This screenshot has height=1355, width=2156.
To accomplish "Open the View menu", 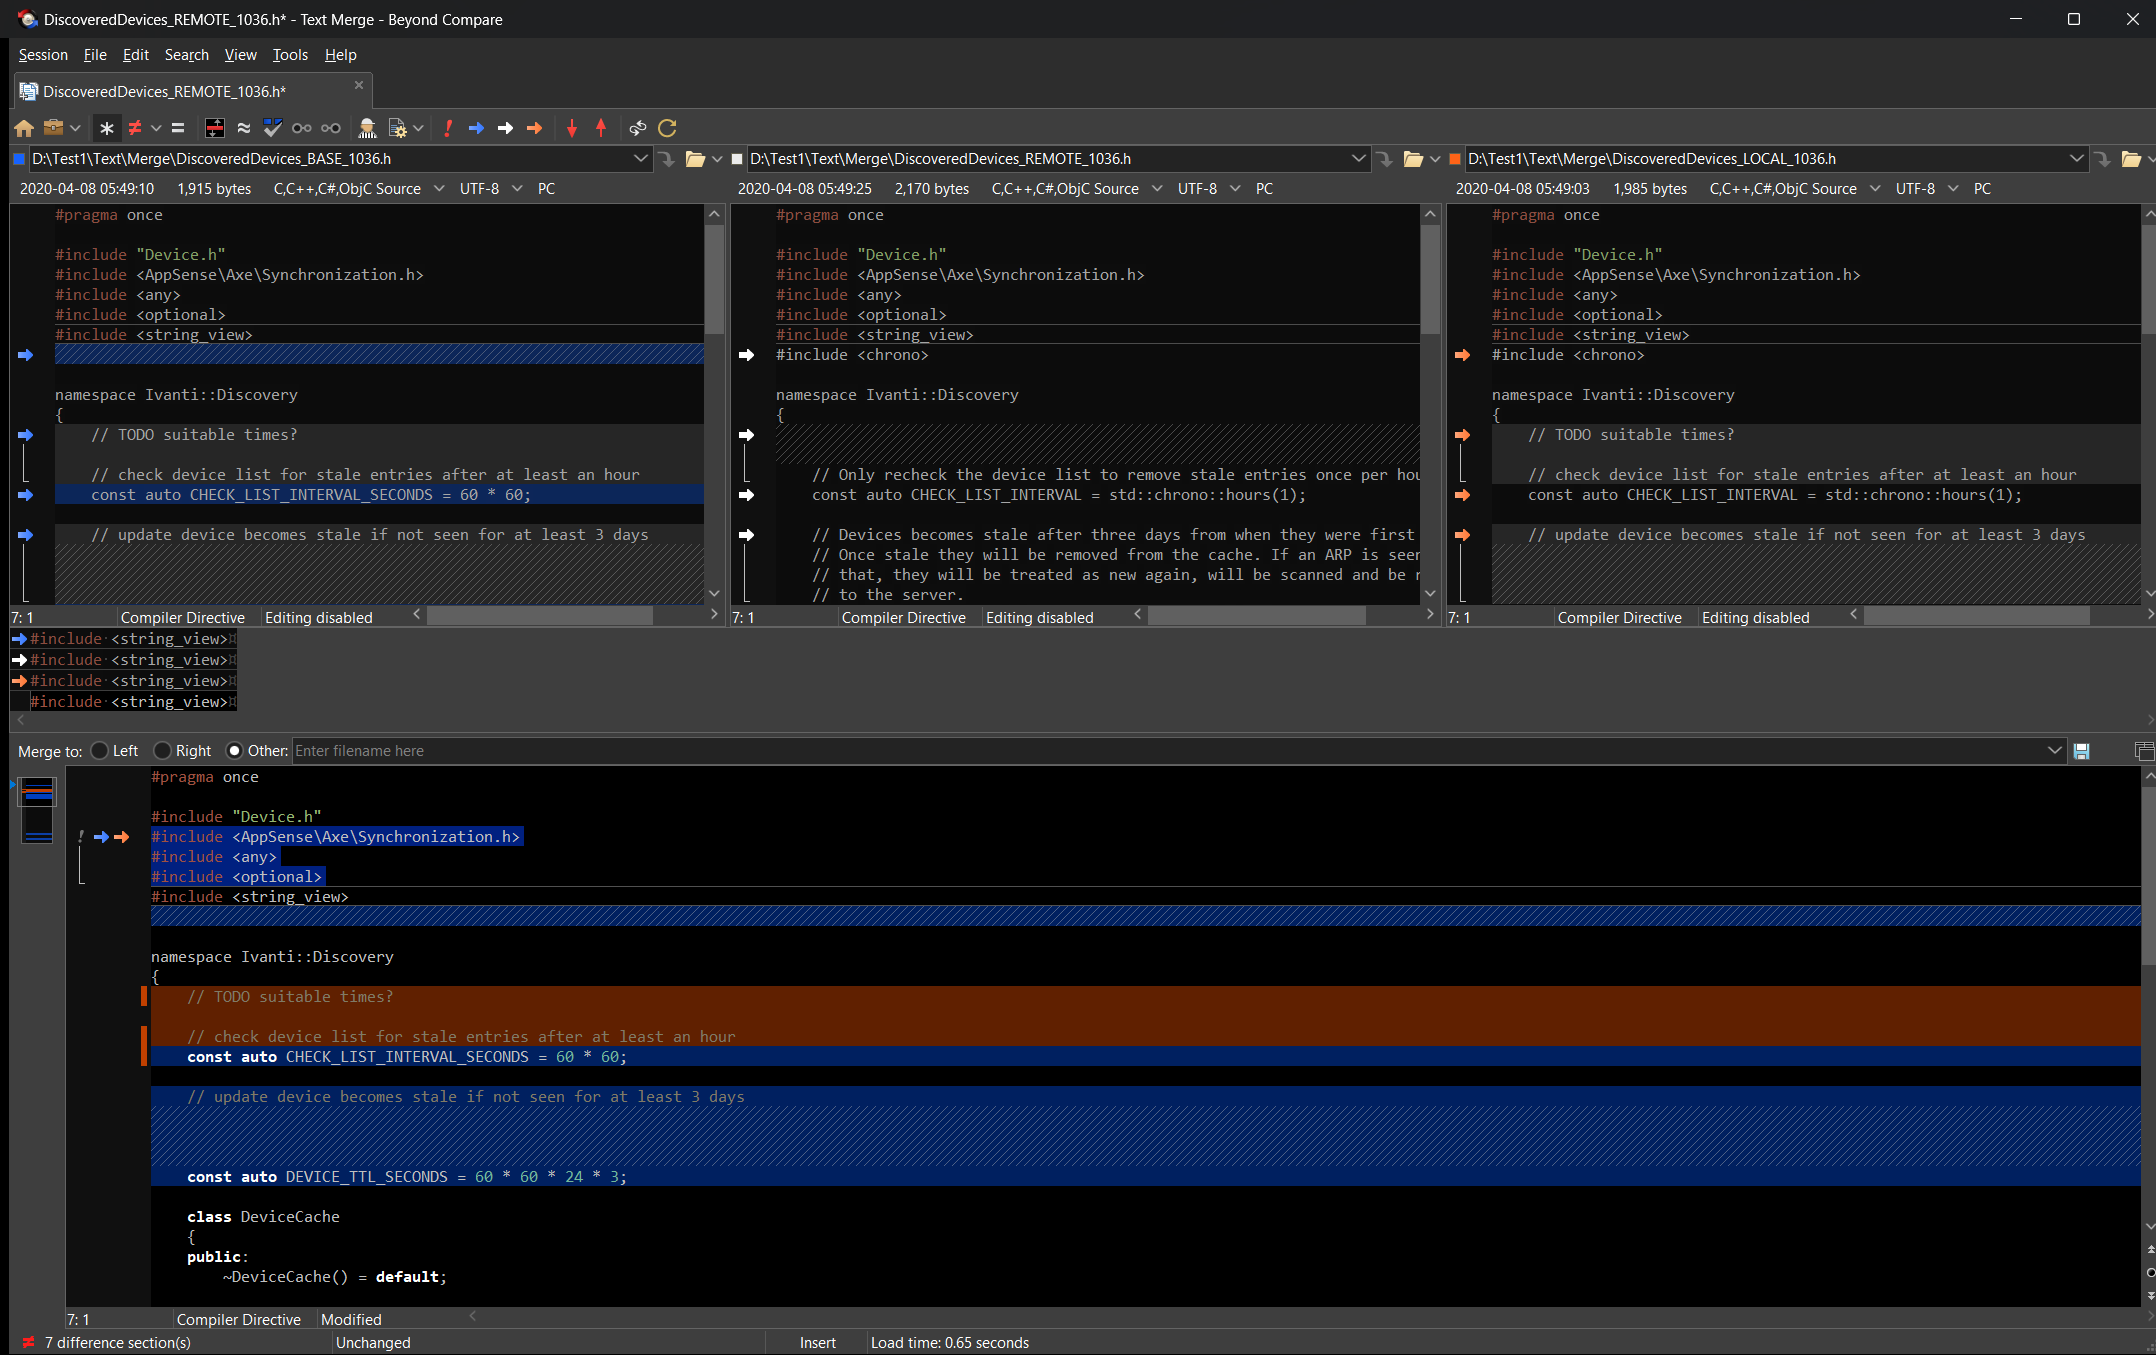I will click(241, 55).
